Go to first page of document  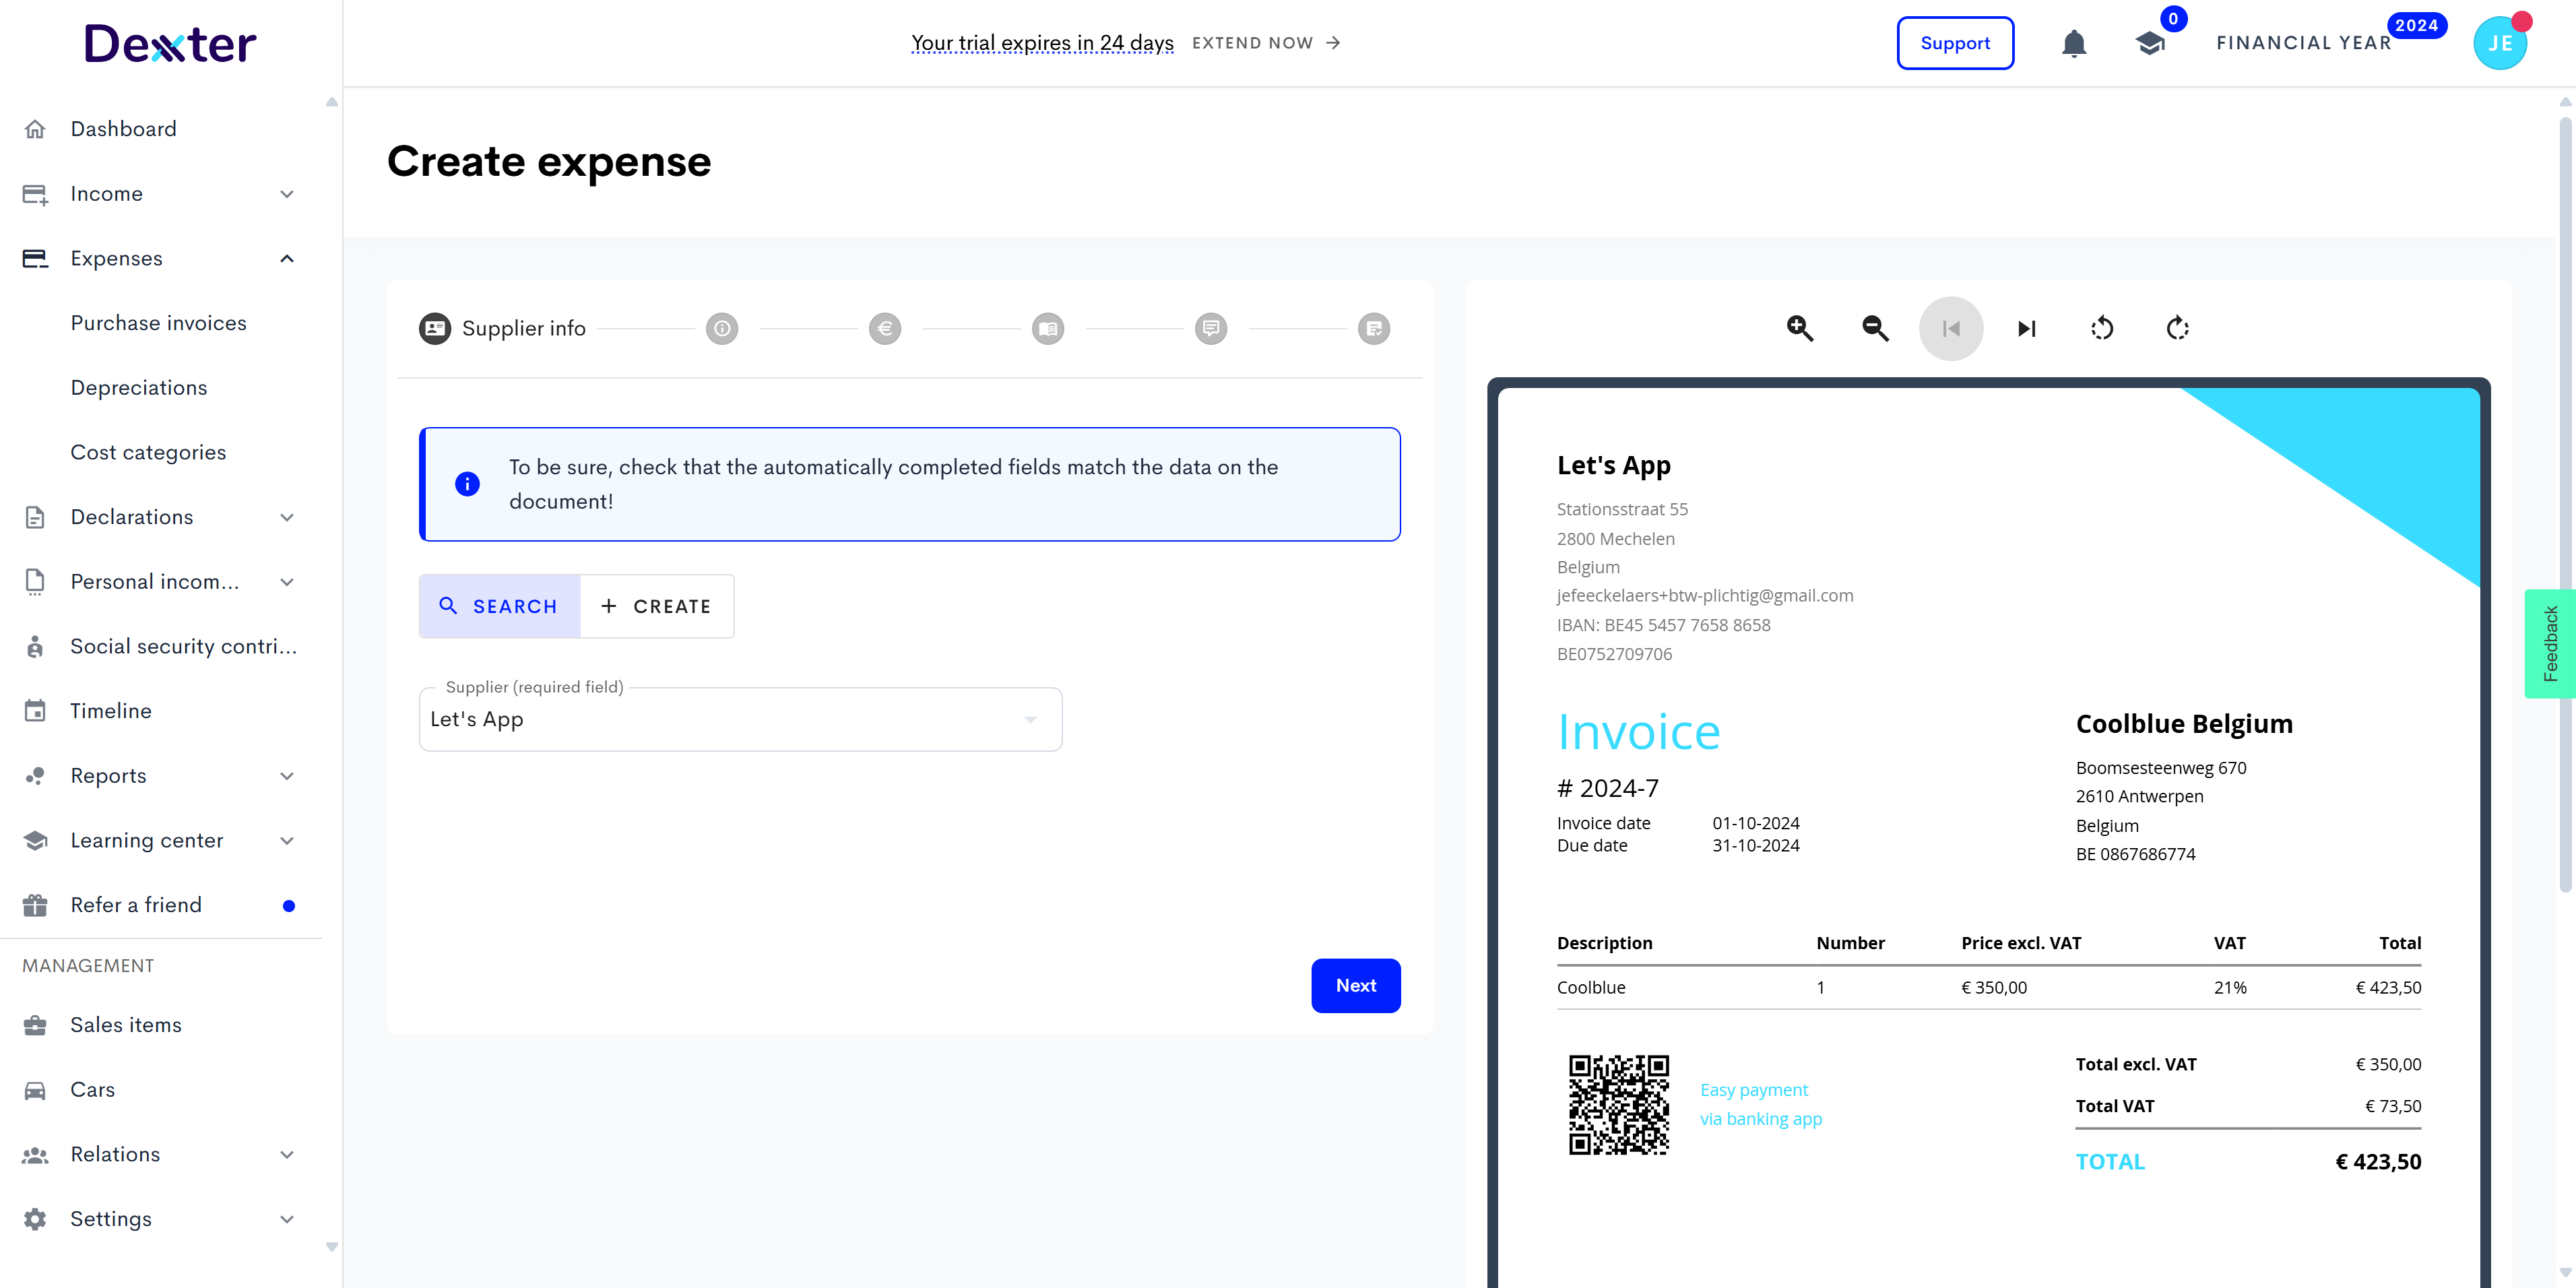1951,328
